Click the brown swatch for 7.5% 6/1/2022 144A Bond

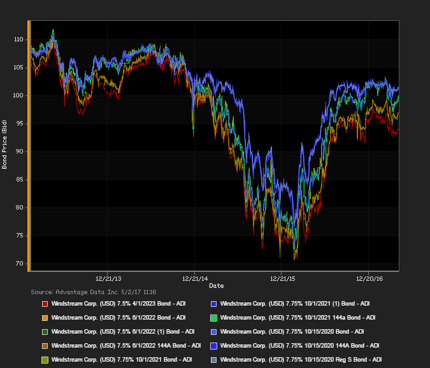45,346
